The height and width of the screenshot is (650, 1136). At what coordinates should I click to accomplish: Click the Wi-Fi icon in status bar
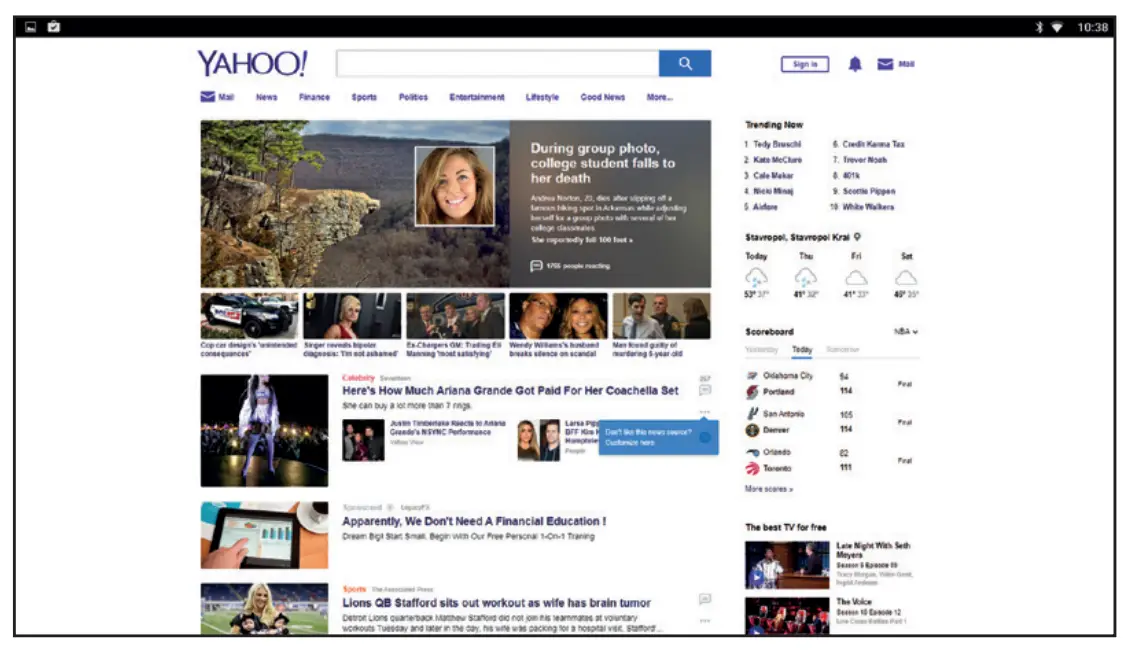click(x=1057, y=28)
